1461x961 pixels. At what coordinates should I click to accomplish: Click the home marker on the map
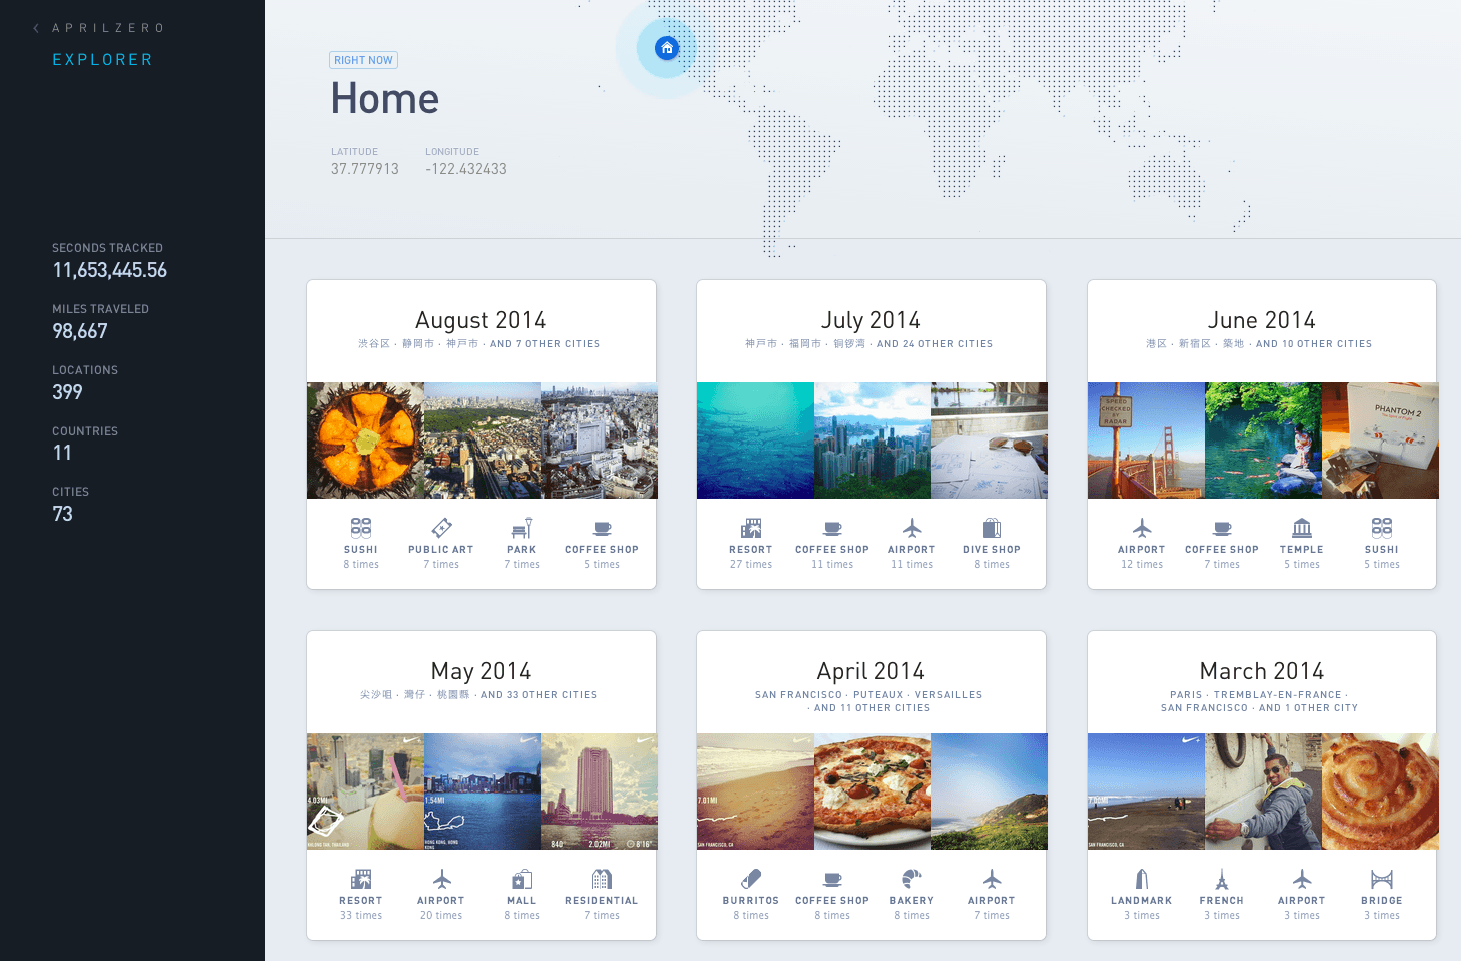click(x=667, y=48)
